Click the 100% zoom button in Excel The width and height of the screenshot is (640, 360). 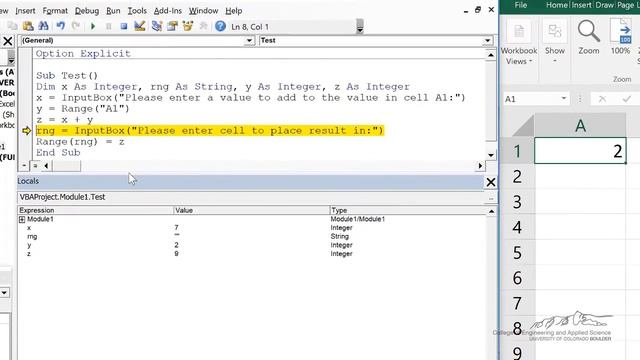tap(620, 37)
